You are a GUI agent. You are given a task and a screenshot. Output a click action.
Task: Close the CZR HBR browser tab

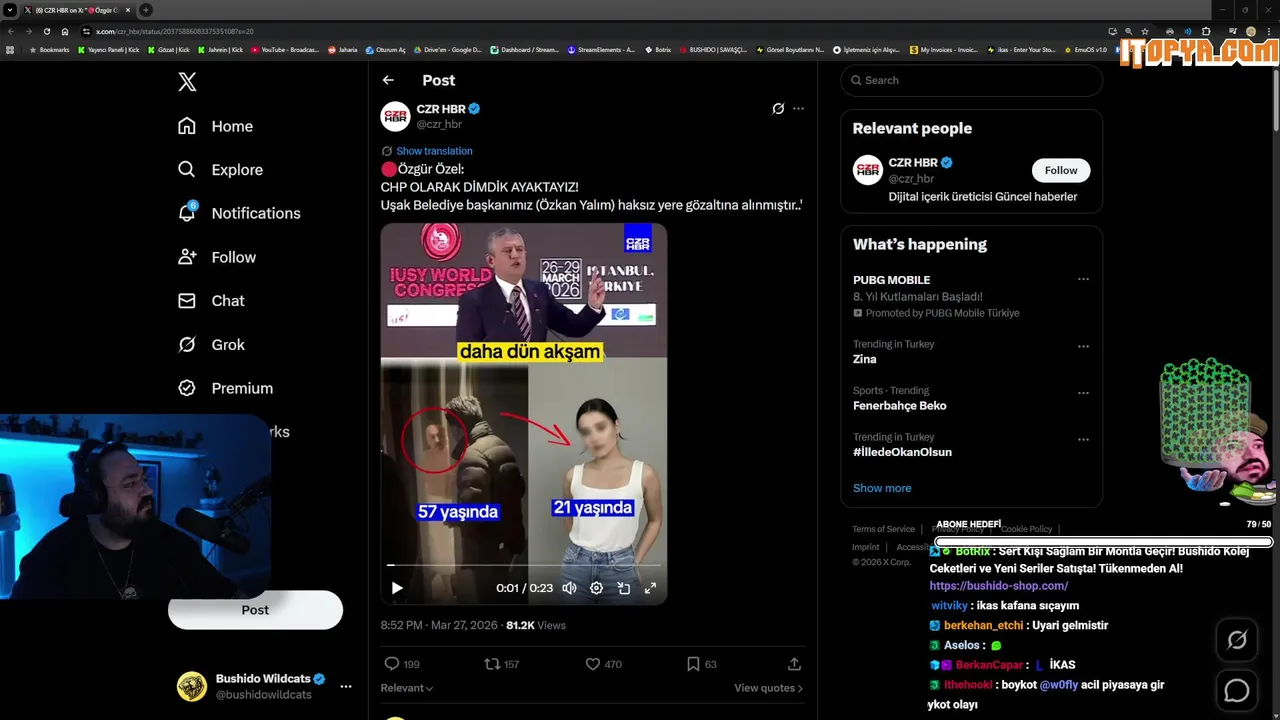pos(127,10)
